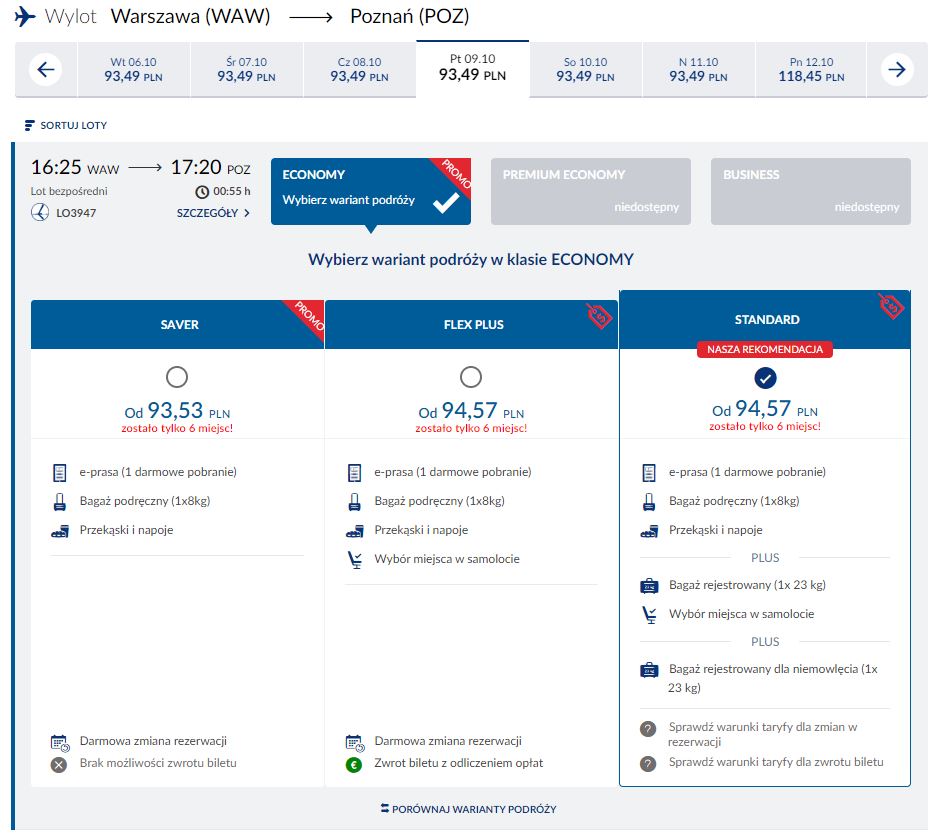The height and width of the screenshot is (833, 932).
Task: Click flight number LO3947
Action: (76, 213)
